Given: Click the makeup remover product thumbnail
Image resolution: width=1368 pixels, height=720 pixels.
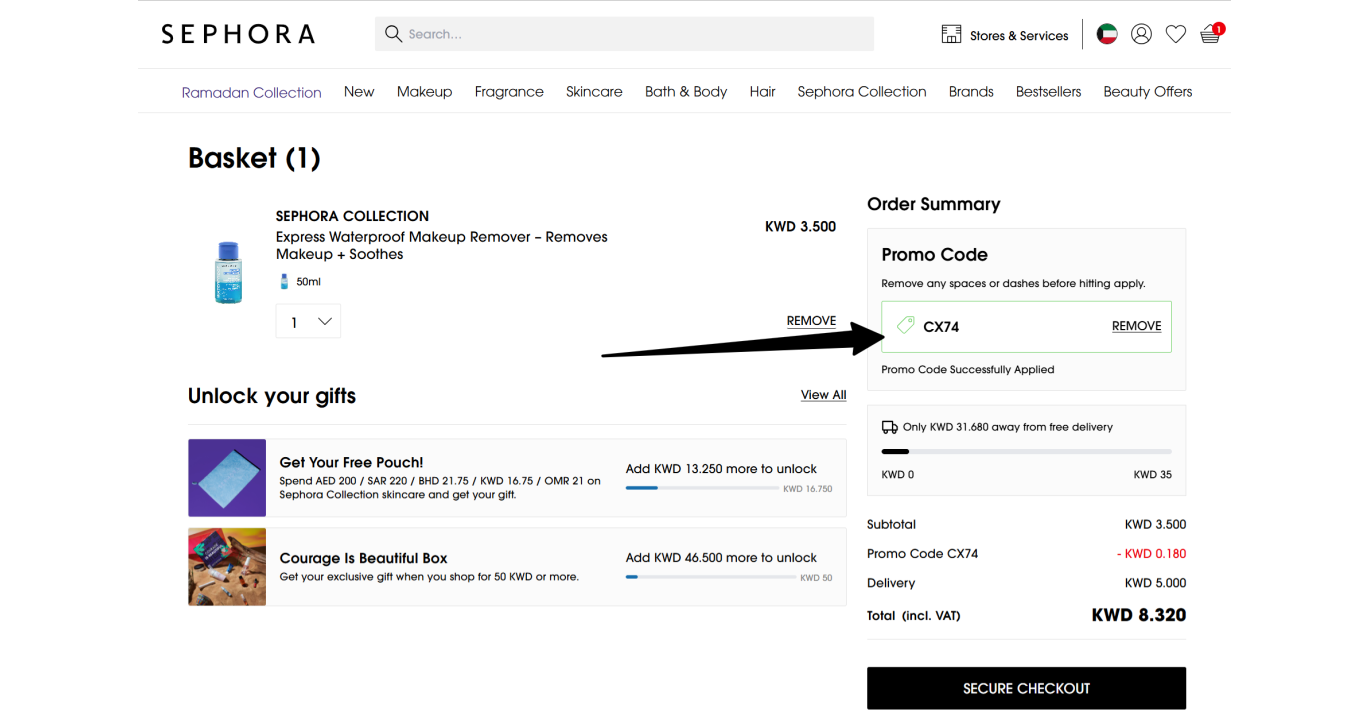Looking at the screenshot, I should tap(228, 272).
